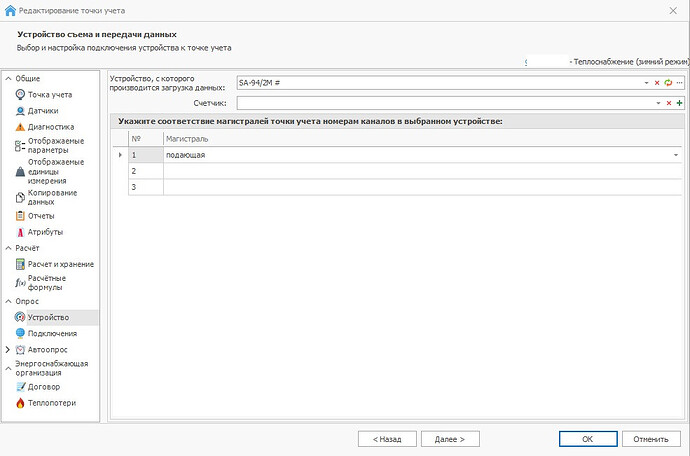
Task: Clear the selected device with red X
Action: click(x=657, y=82)
